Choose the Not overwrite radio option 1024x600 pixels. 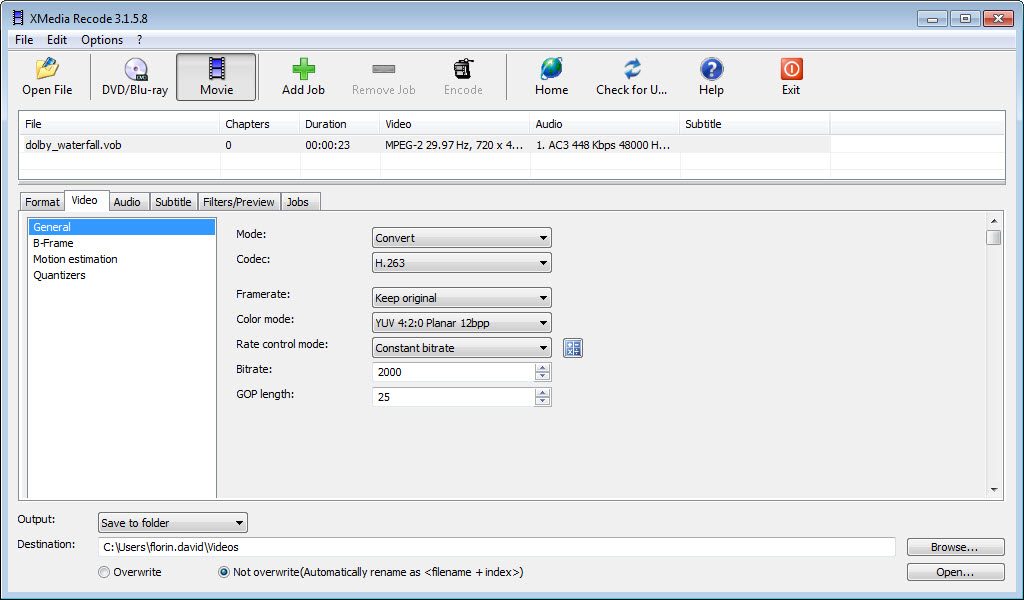[224, 572]
